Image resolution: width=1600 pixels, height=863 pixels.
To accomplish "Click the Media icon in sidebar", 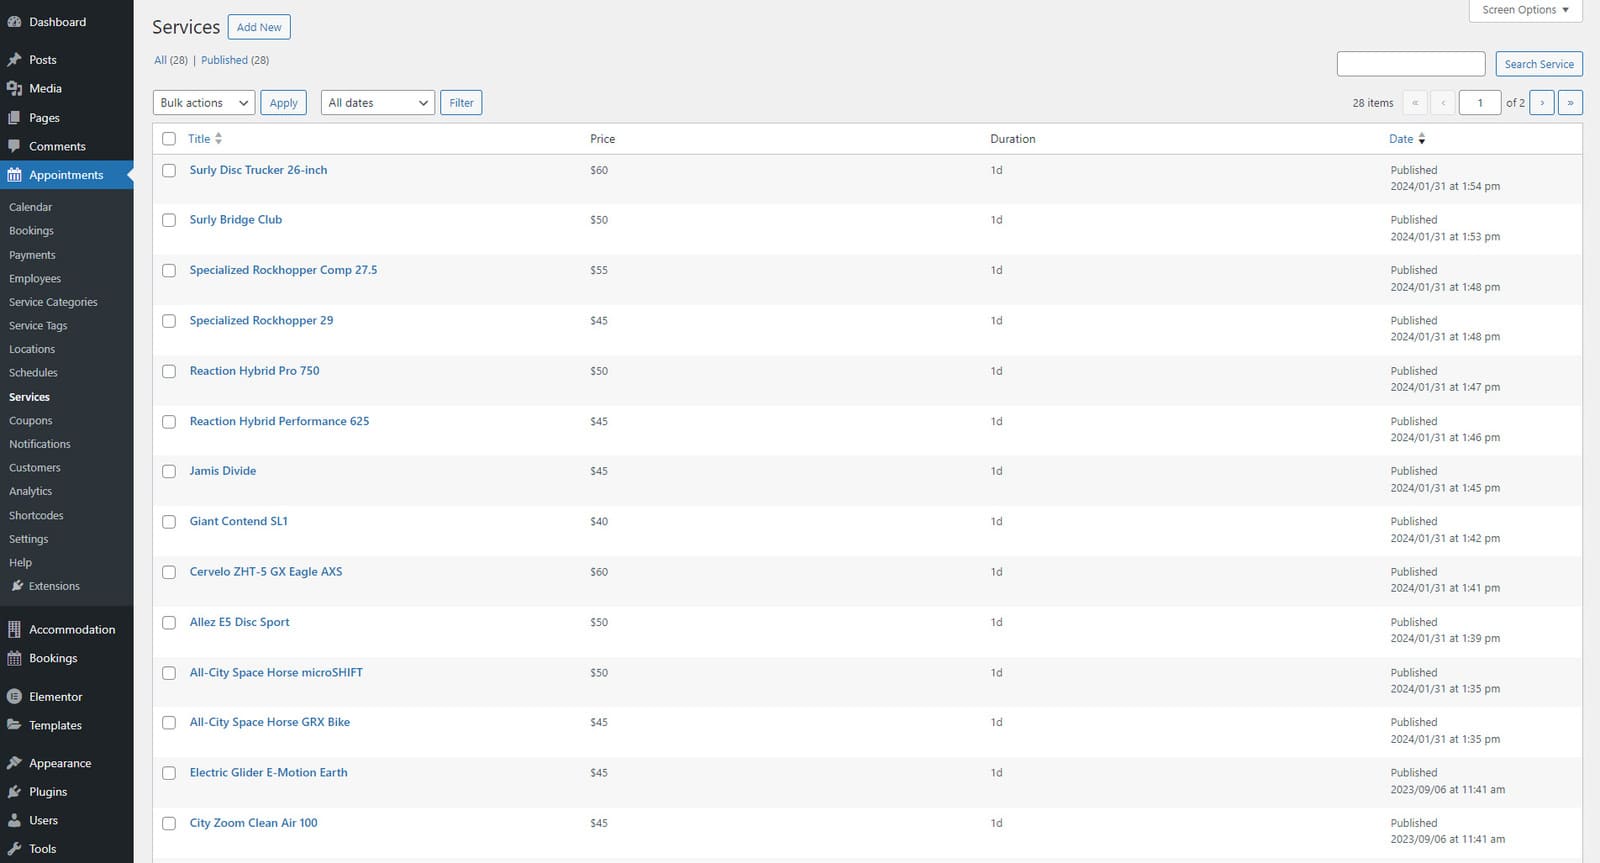I will [14, 89].
